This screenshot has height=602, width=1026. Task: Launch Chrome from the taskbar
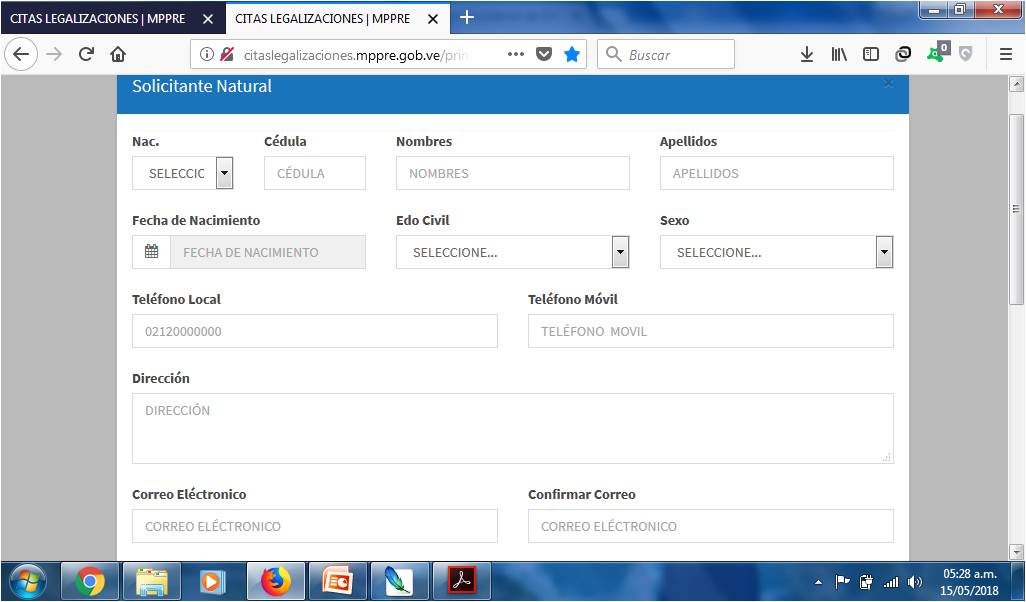pos(90,581)
